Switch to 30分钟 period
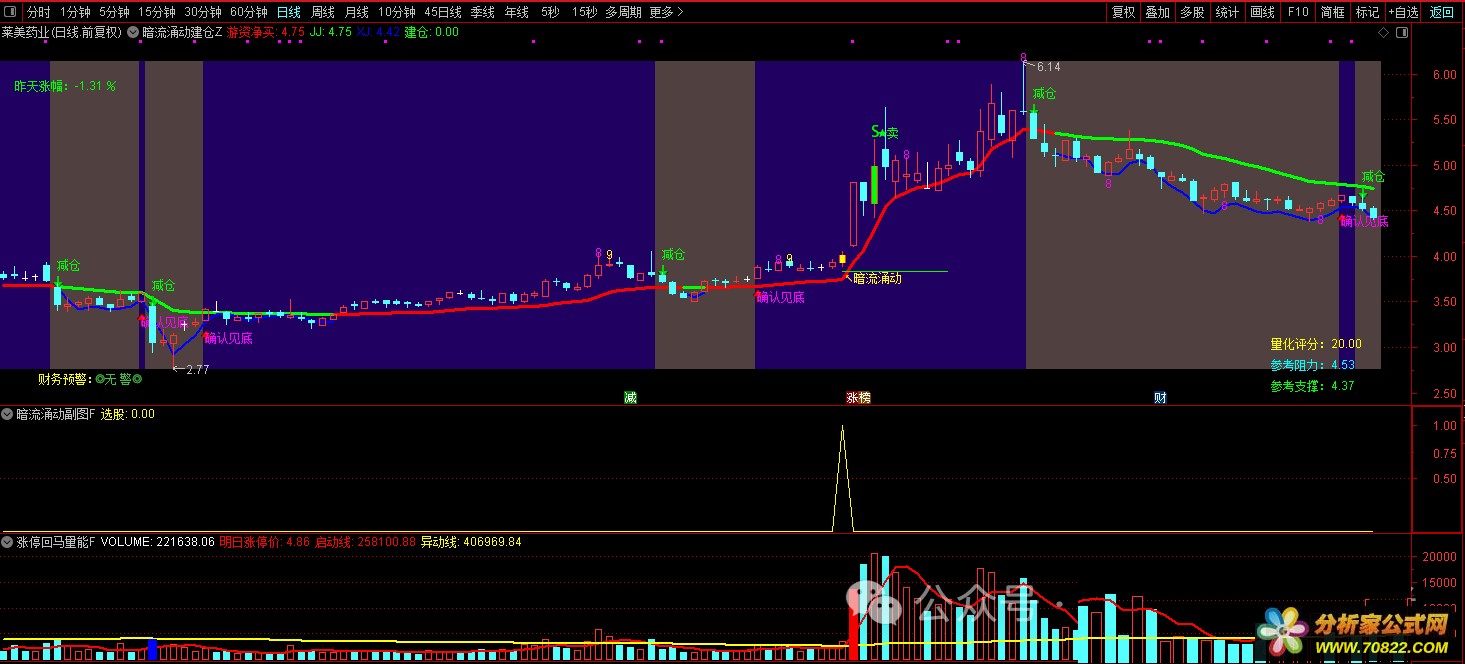The image size is (1465, 664). pos(203,12)
